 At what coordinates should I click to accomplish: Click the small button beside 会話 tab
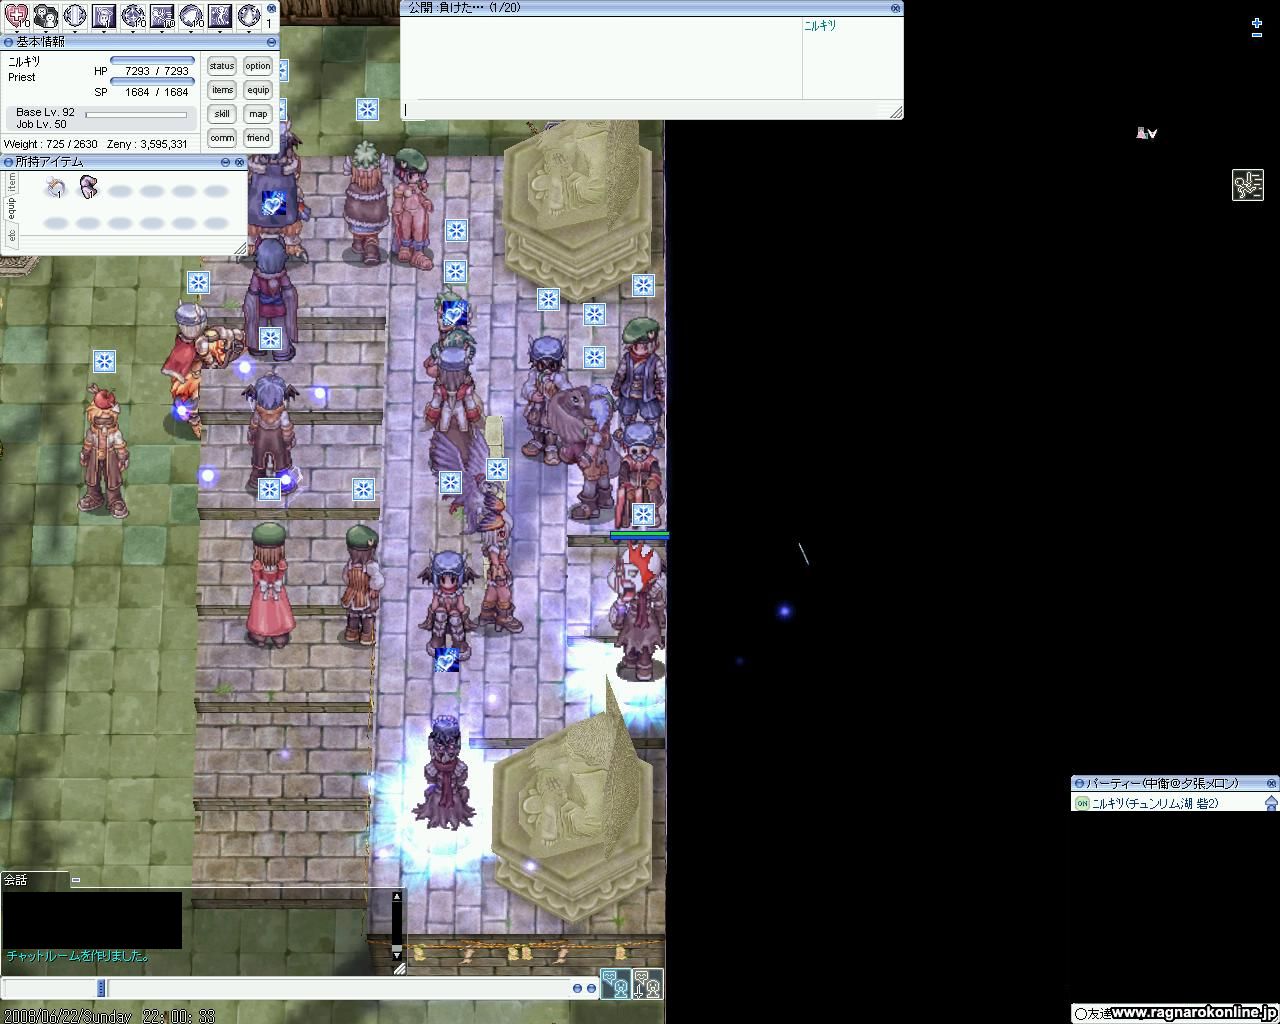click(x=76, y=881)
